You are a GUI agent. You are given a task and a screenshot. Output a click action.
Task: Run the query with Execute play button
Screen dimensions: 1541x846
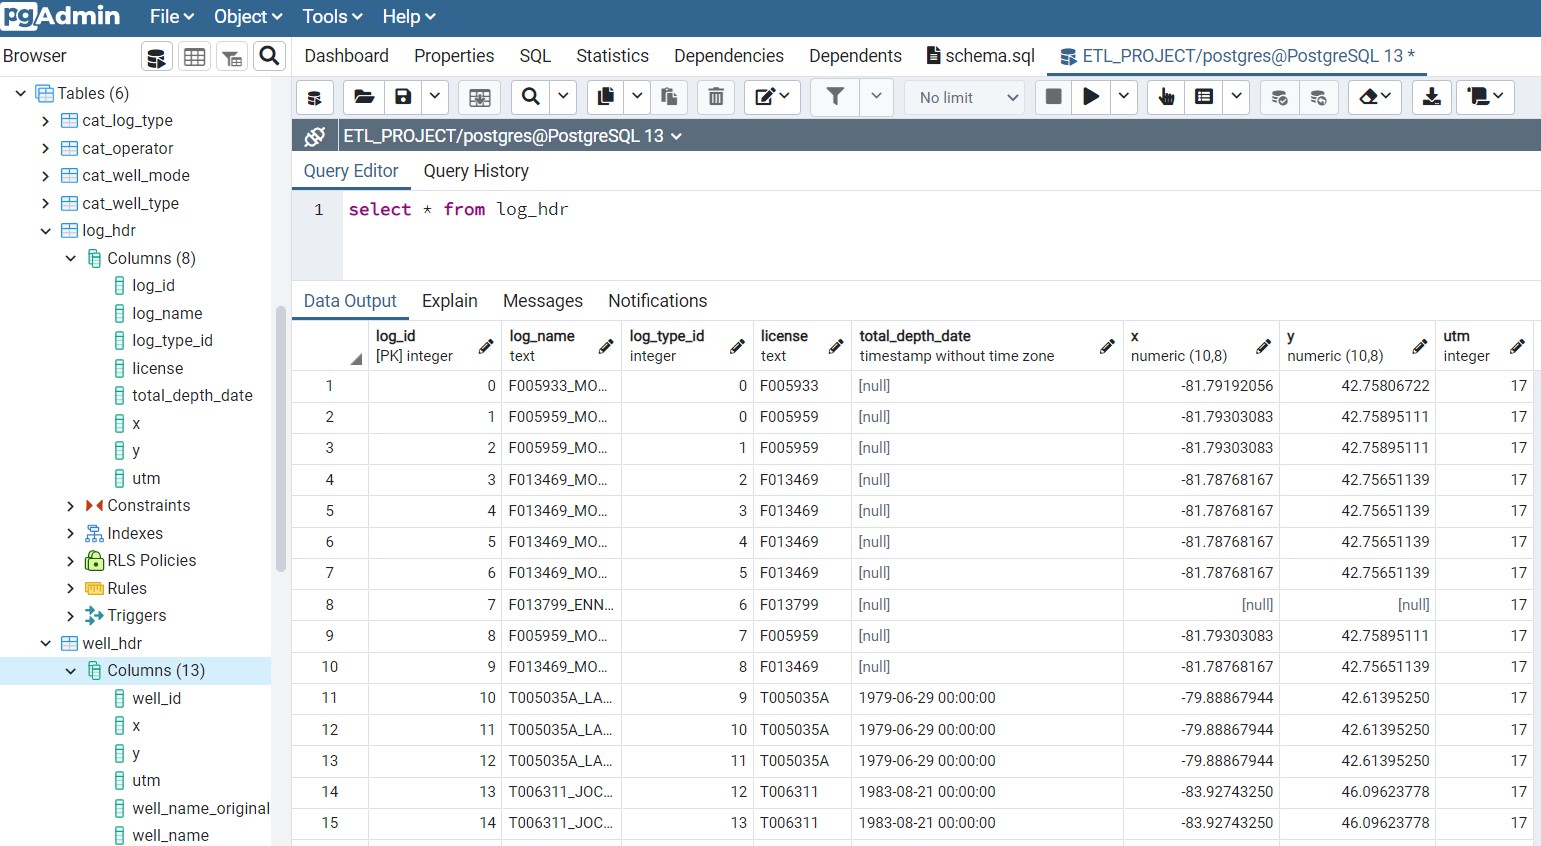(x=1091, y=97)
